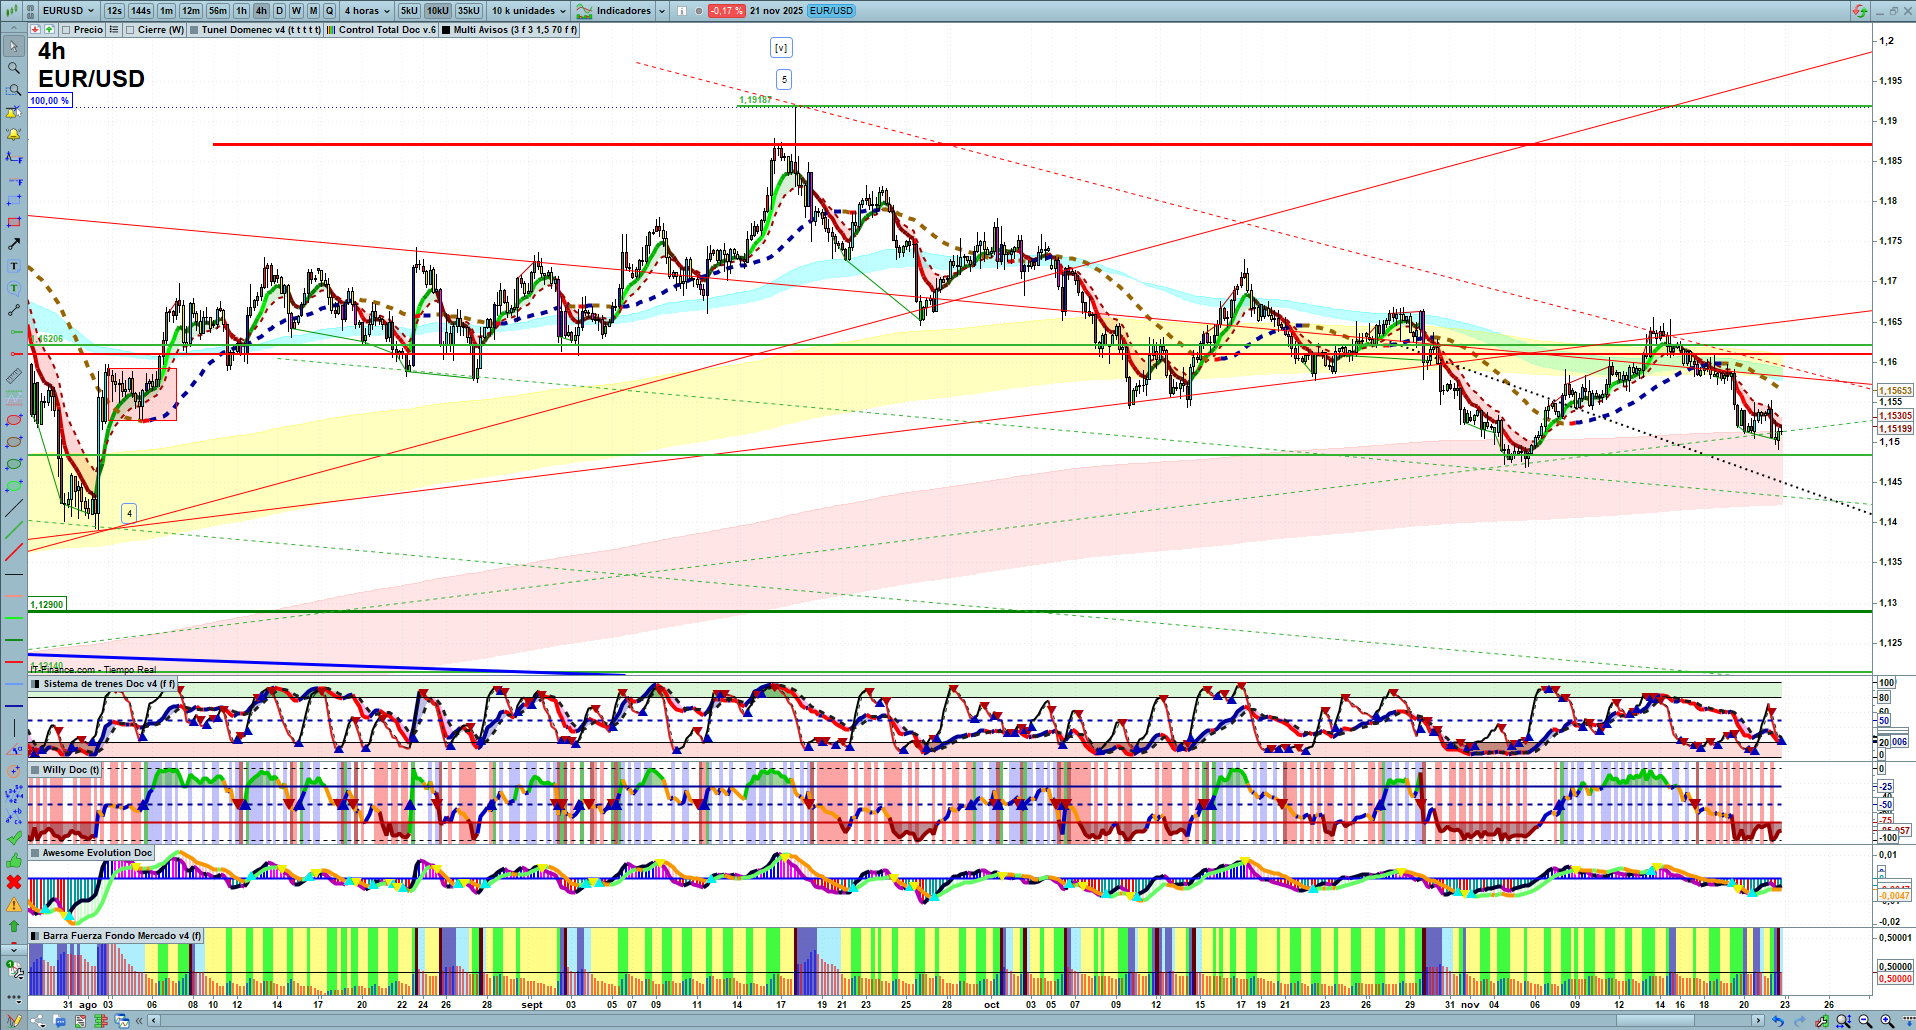
Task: Click the 35kU units button
Action: click(x=468, y=11)
